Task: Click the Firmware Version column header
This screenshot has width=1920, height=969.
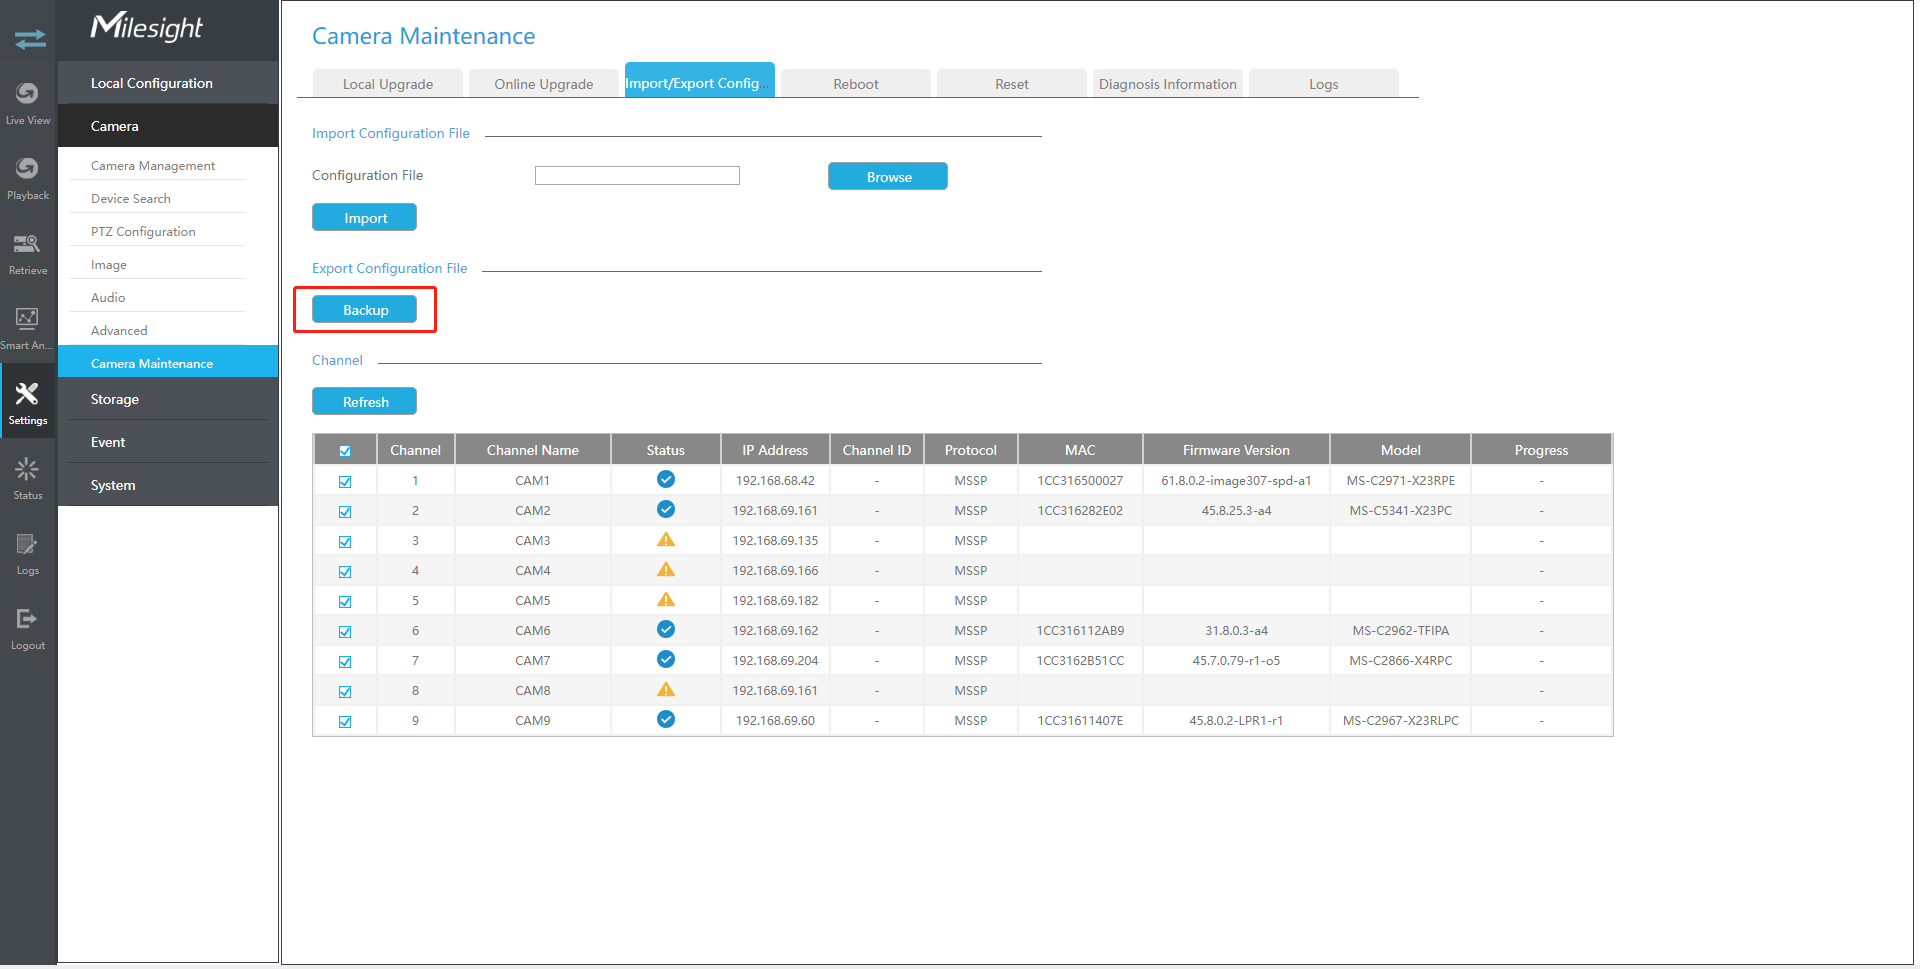Action: coord(1236,450)
